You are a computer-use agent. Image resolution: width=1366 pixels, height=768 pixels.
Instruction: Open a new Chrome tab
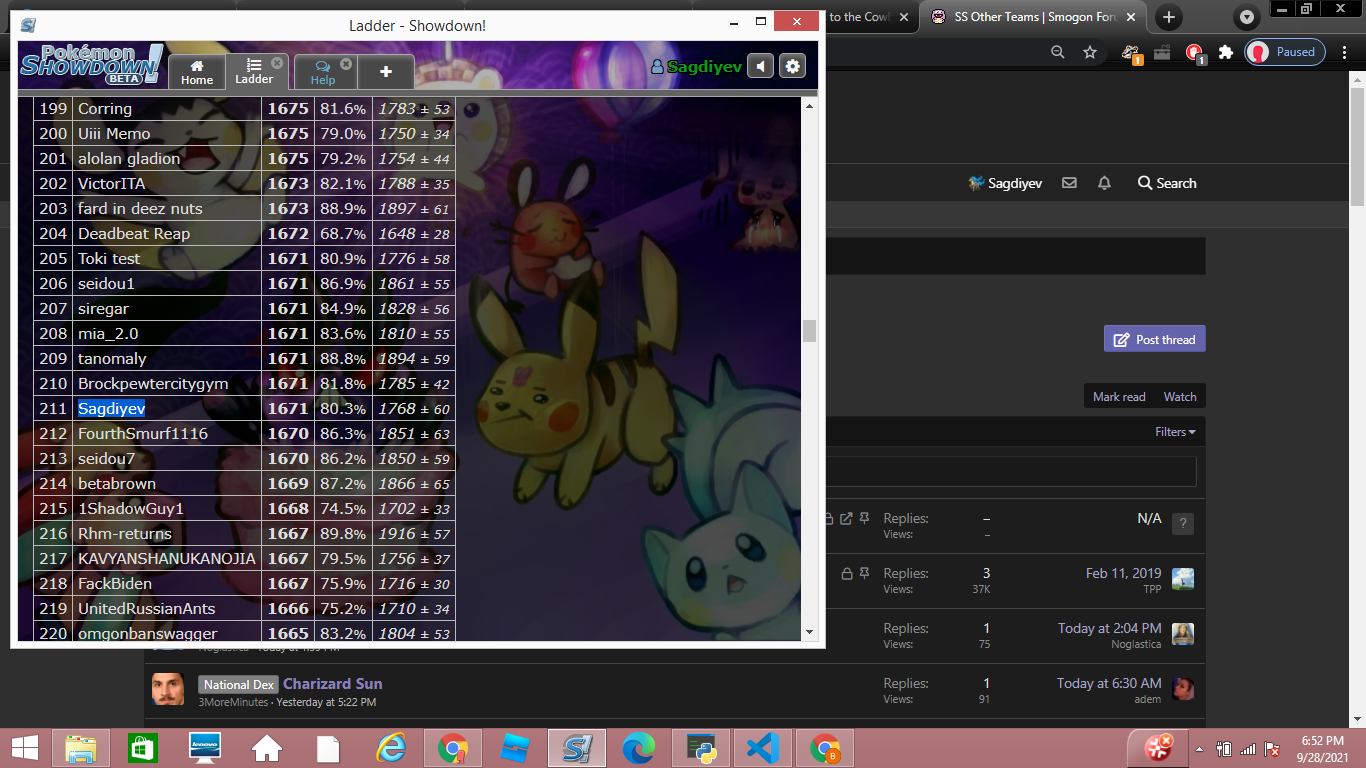tap(1168, 17)
